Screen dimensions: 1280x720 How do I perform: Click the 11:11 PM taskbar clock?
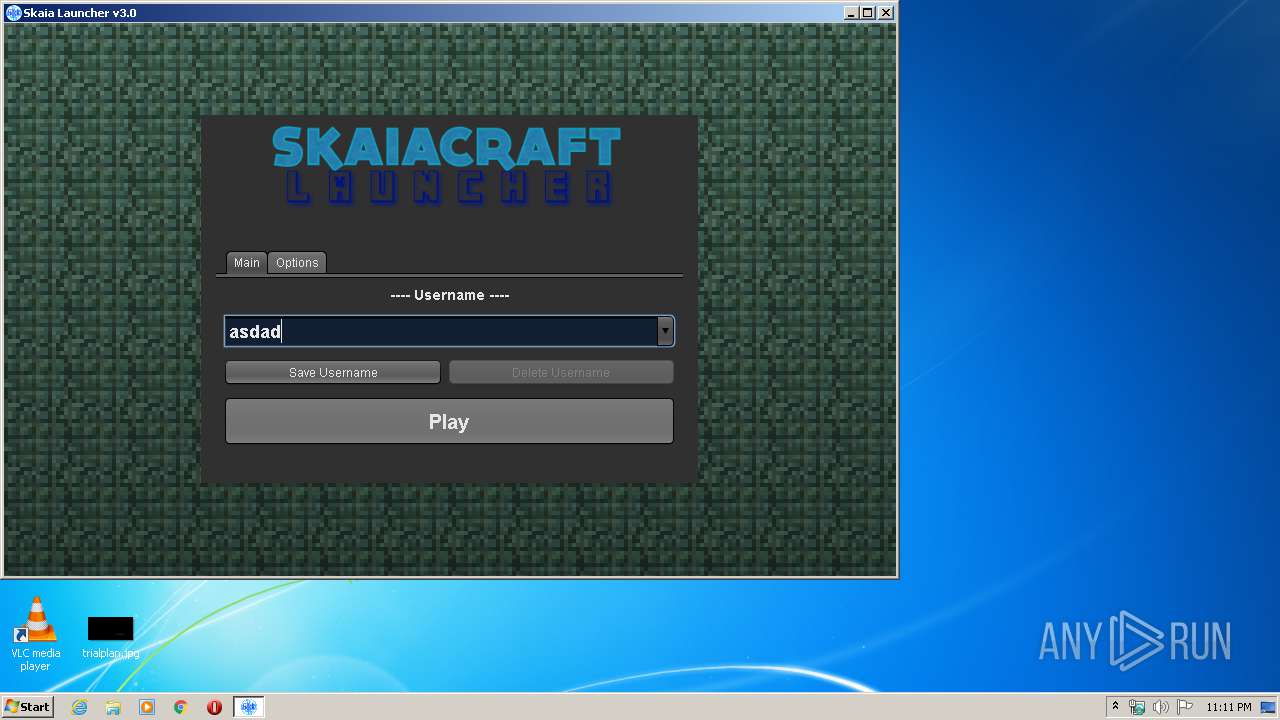point(1228,707)
